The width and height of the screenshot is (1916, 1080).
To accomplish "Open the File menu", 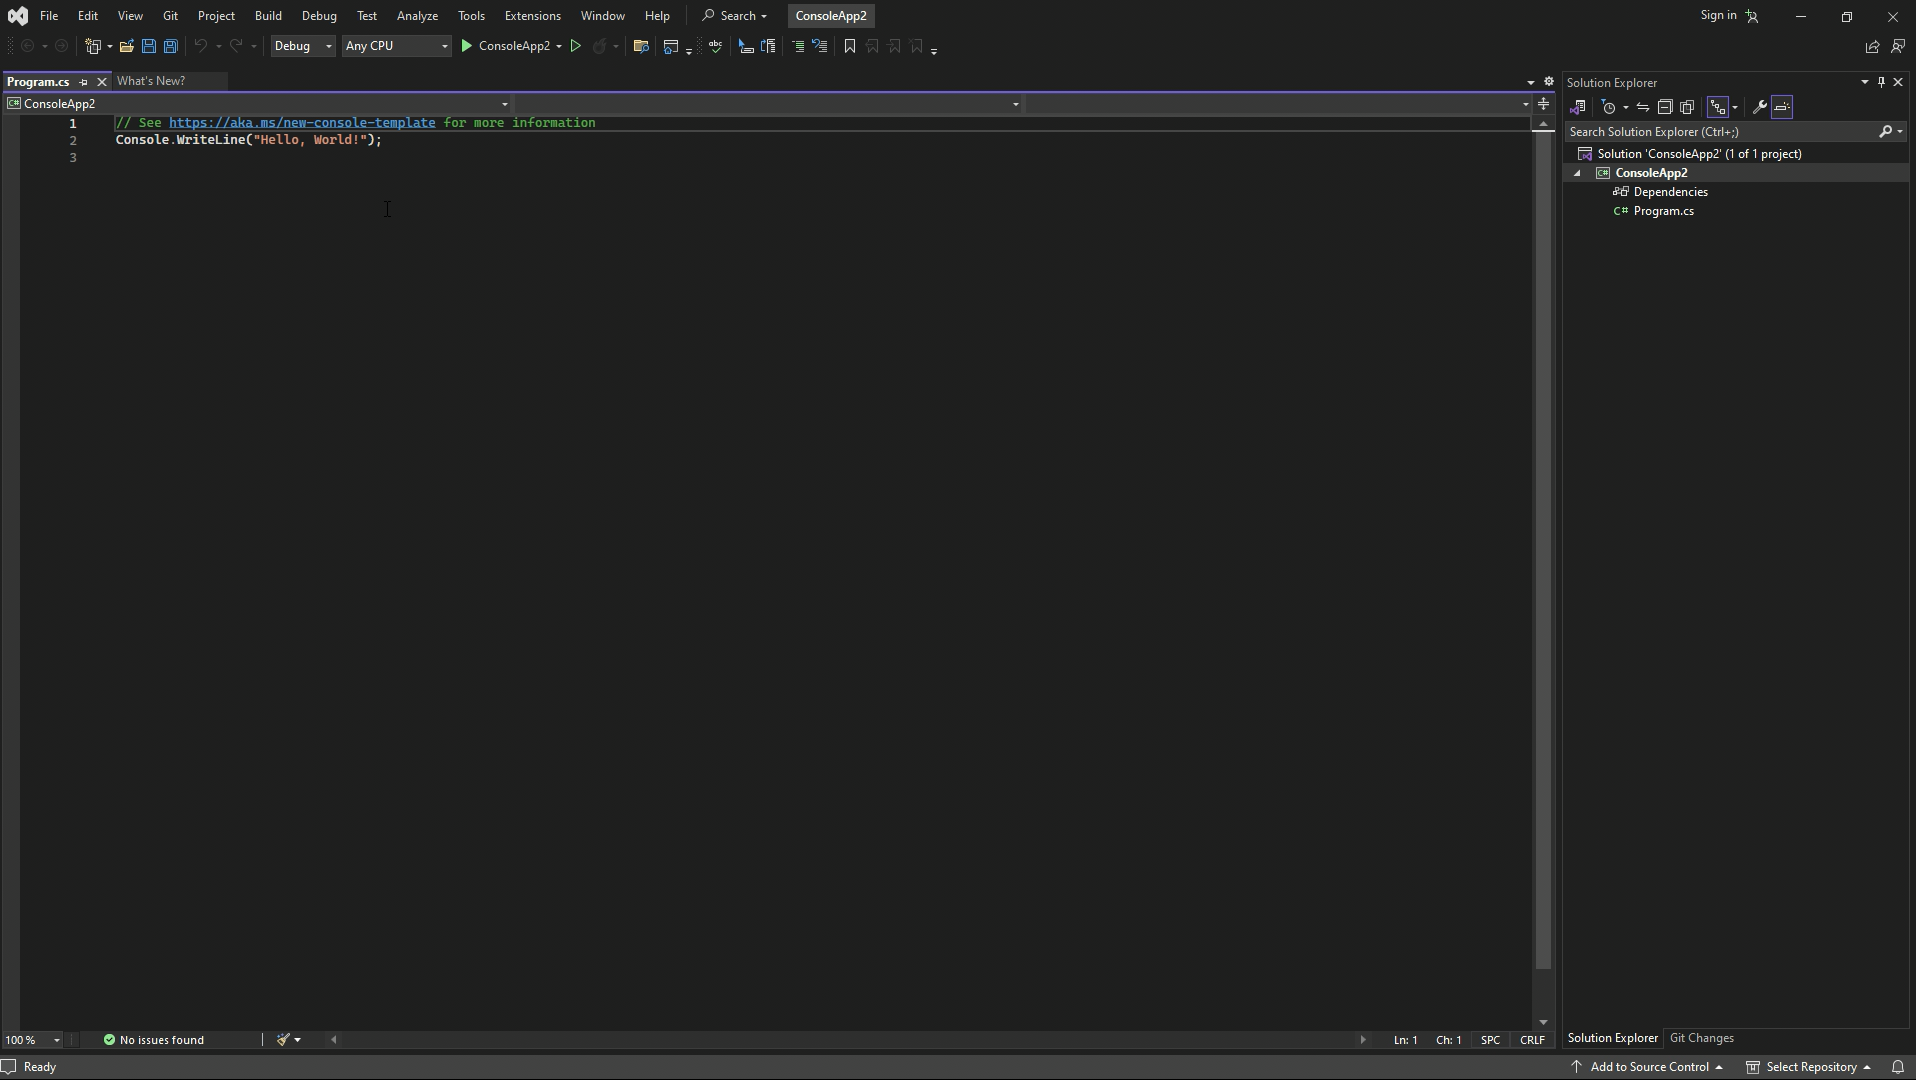I will (x=49, y=16).
